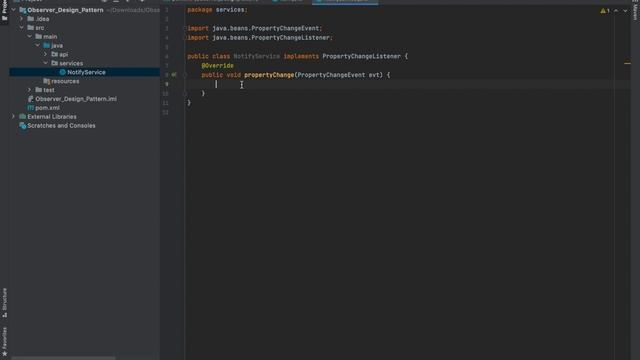Click the yellow warning stripe in the scrollbar
The image size is (640, 360).
pos(627,63)
